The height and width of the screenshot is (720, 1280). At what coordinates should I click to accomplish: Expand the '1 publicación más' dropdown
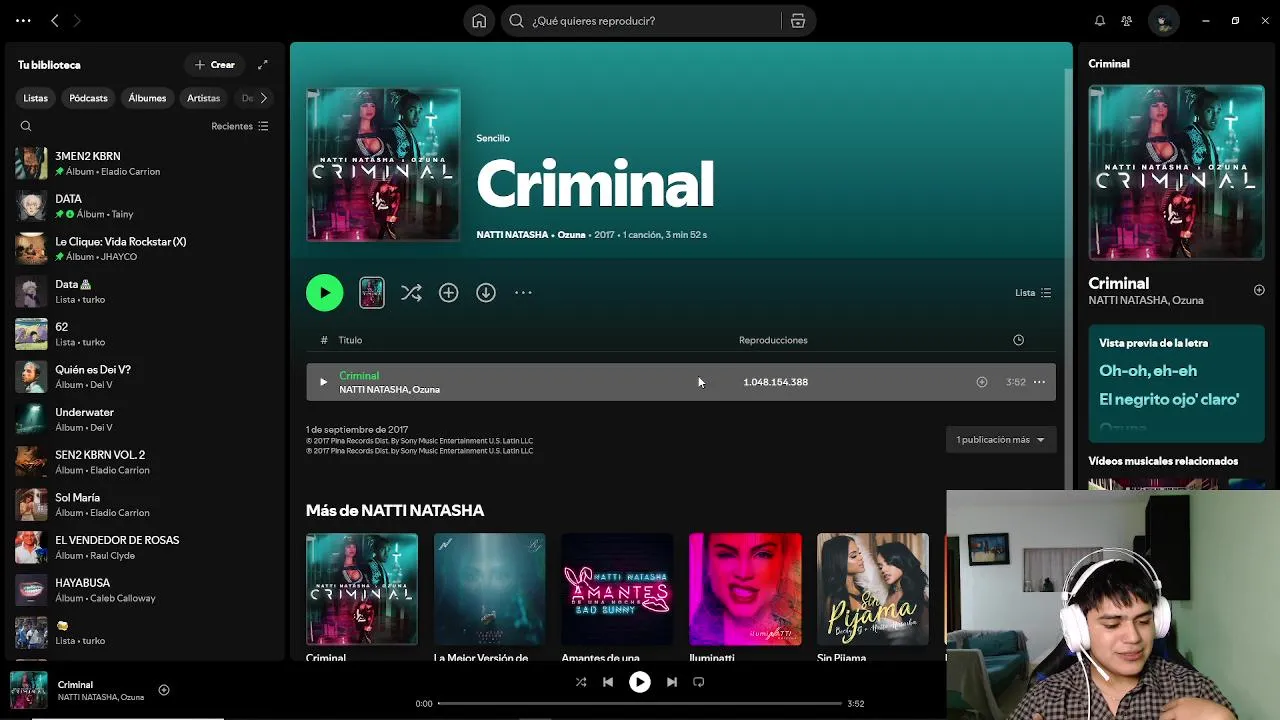[x=1000, y=439]
